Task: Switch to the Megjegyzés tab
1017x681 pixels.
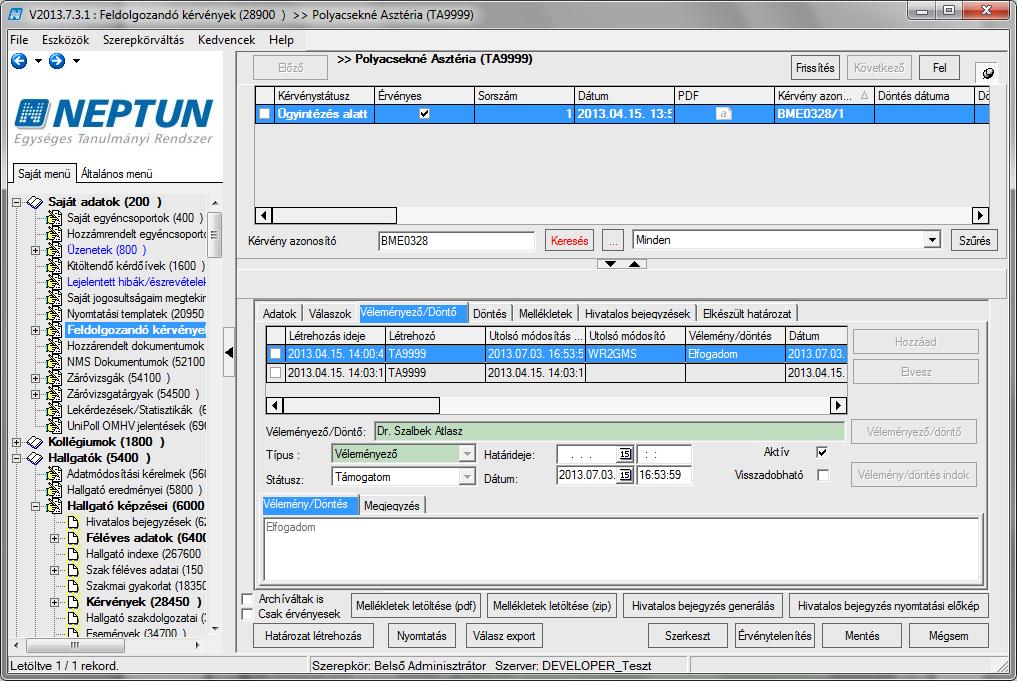Action: 391,506
